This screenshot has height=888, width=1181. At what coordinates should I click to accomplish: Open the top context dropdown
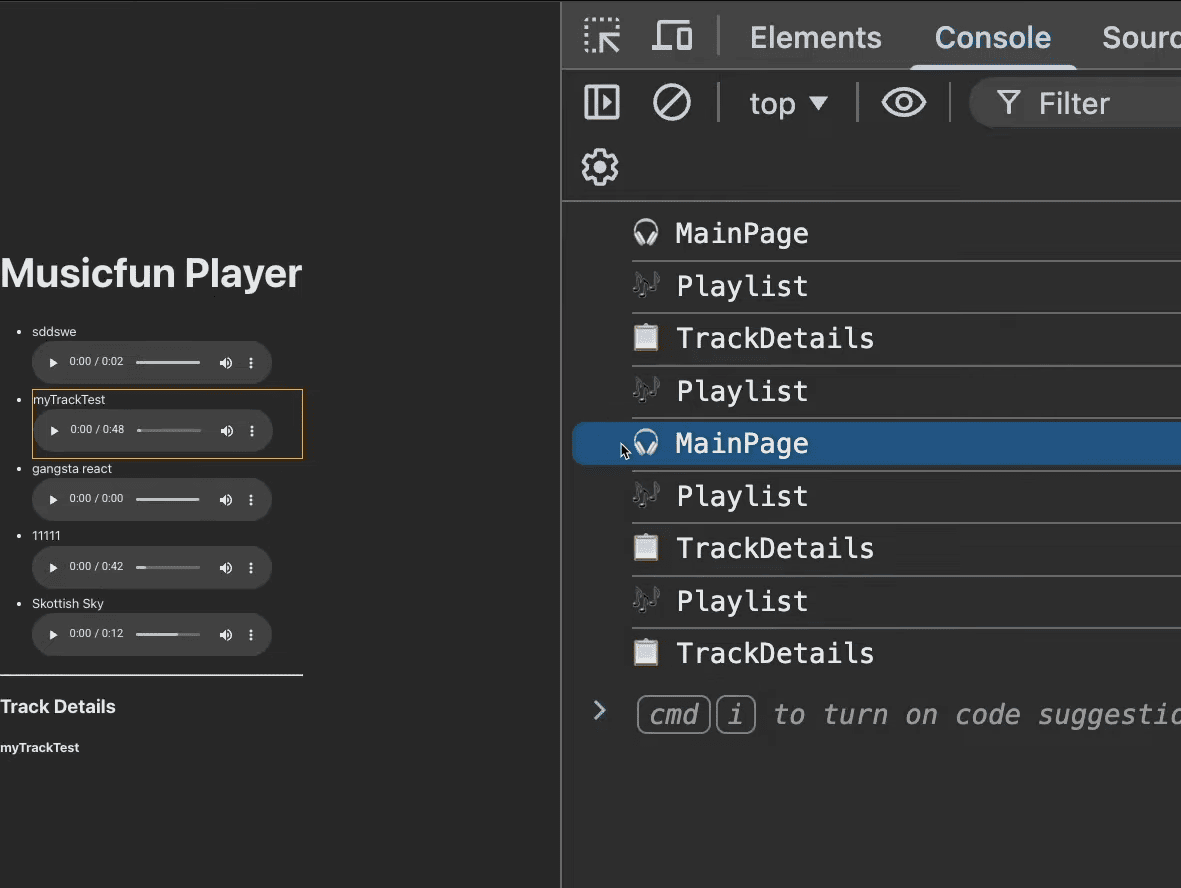(x=788, y=103)
